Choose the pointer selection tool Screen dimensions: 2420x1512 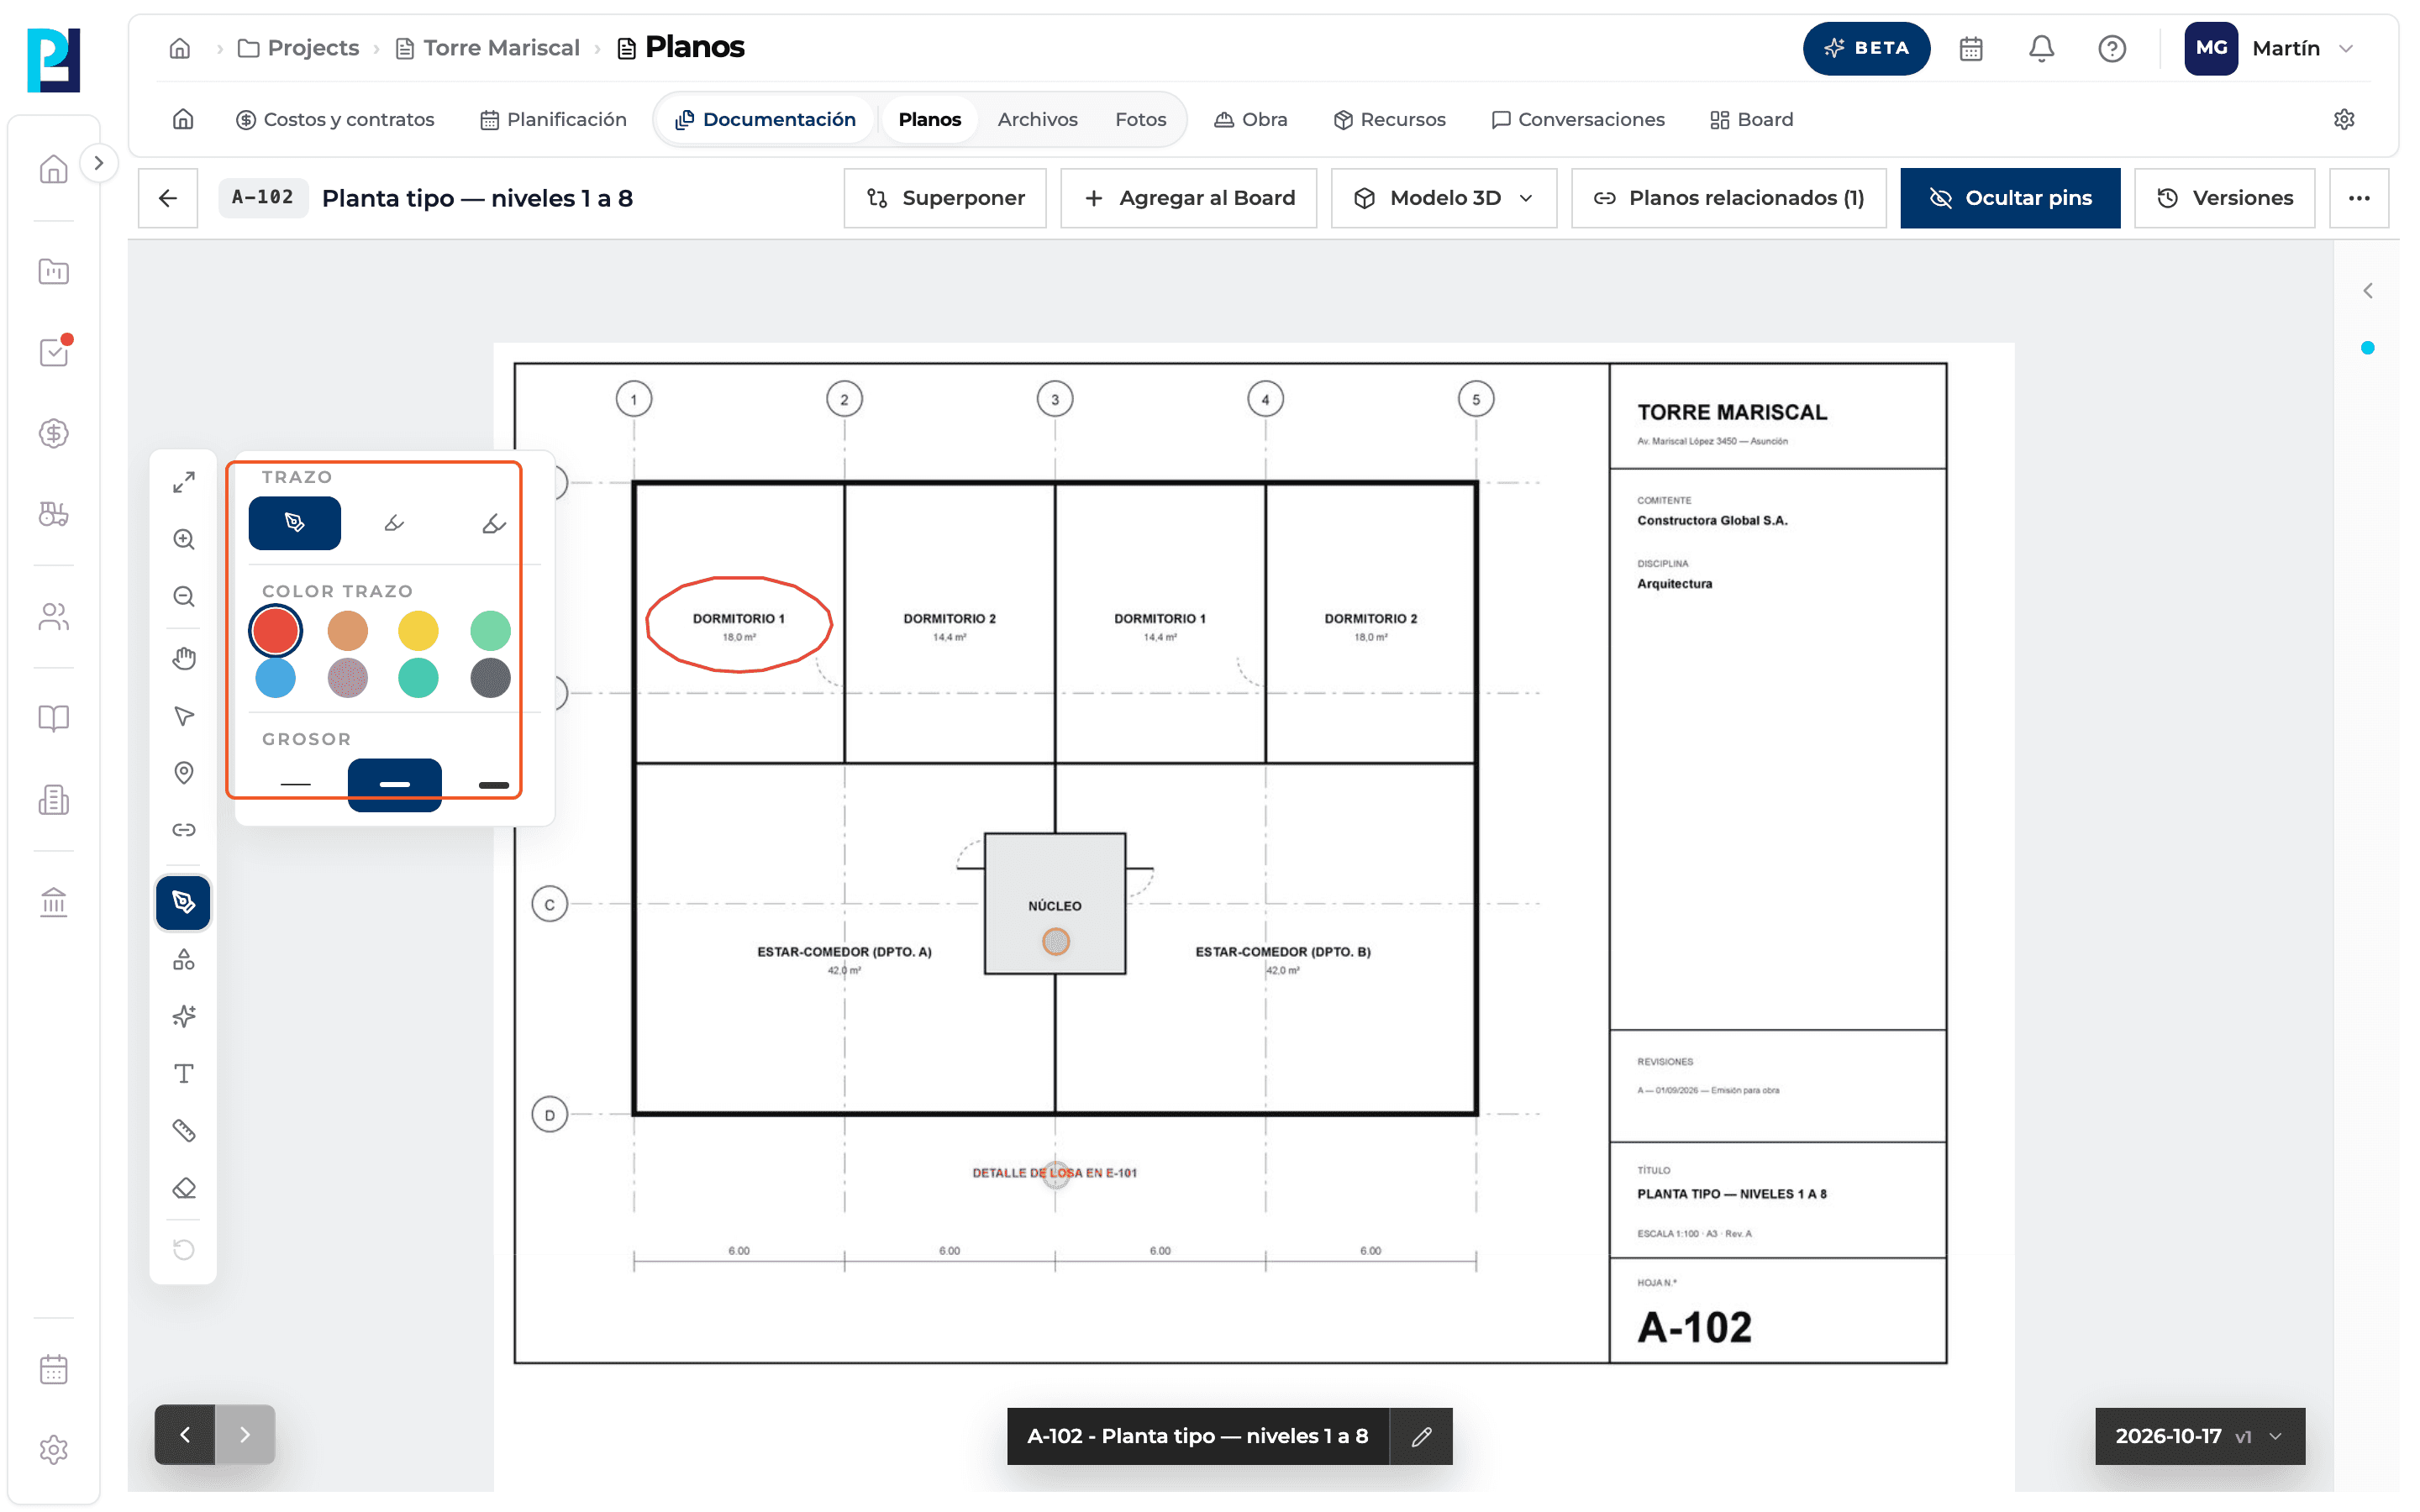(183, 715)
